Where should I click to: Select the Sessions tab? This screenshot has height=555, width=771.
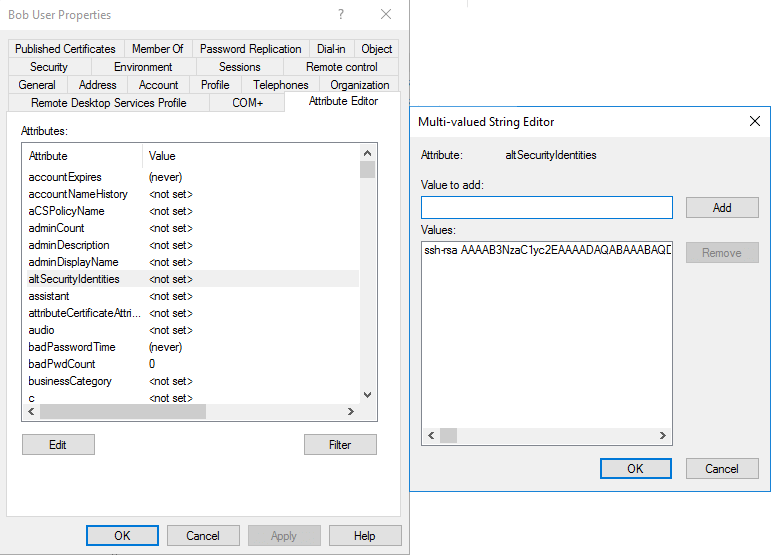(239, 67)
